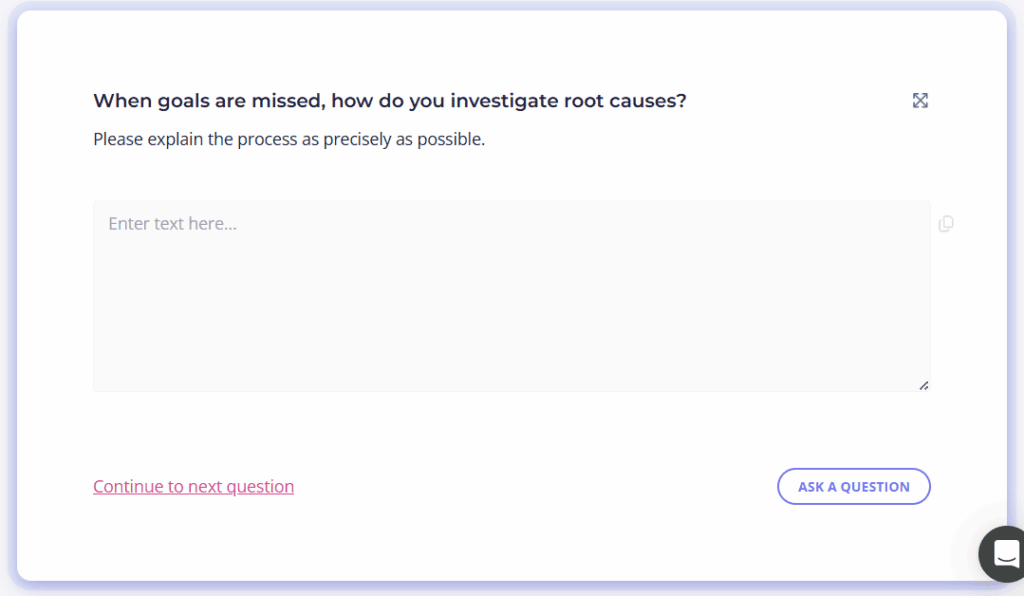
Task: Maximize the question card with the expand icon
Action: (920, 100)
